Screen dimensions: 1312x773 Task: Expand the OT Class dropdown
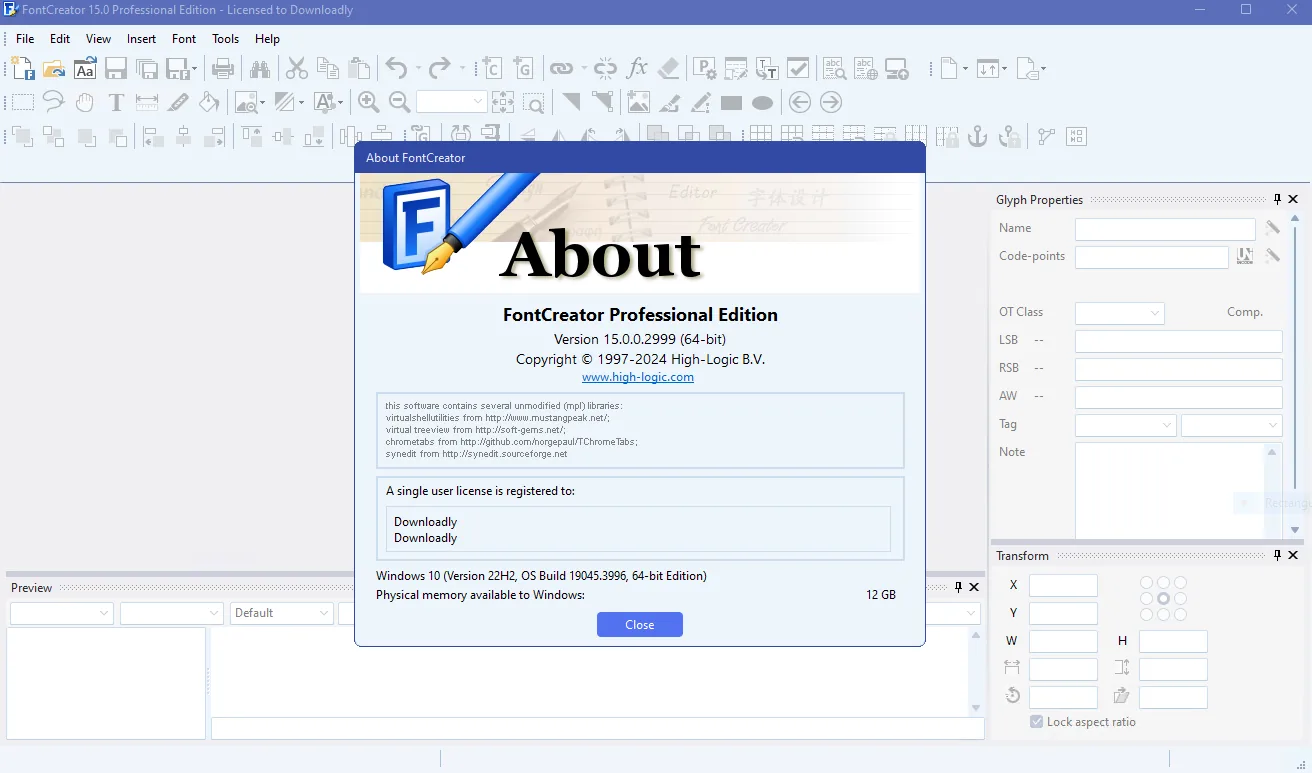(x=1120, y=313)
